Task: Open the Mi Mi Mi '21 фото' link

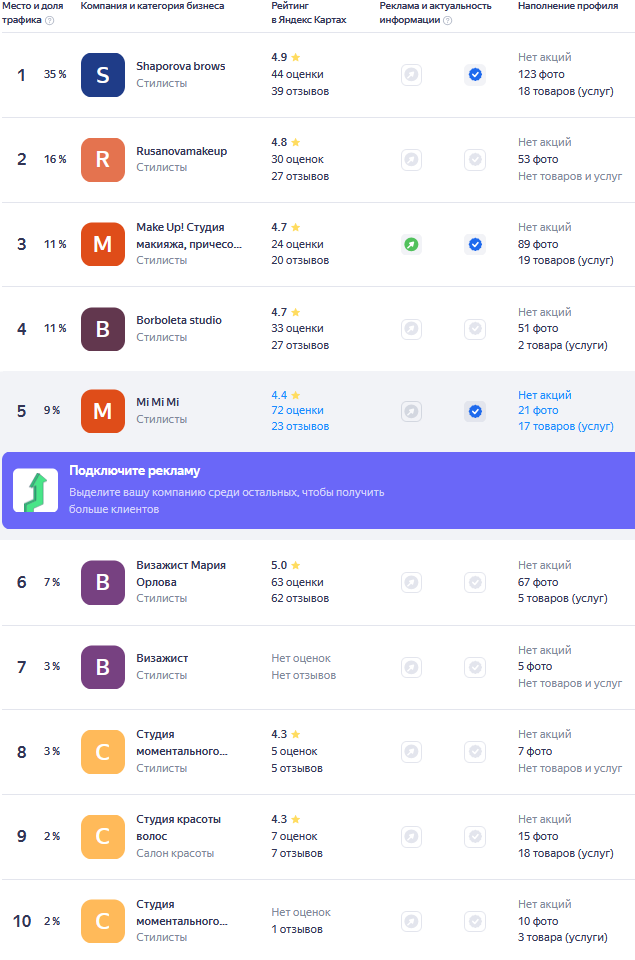Action: pos(538,410)
